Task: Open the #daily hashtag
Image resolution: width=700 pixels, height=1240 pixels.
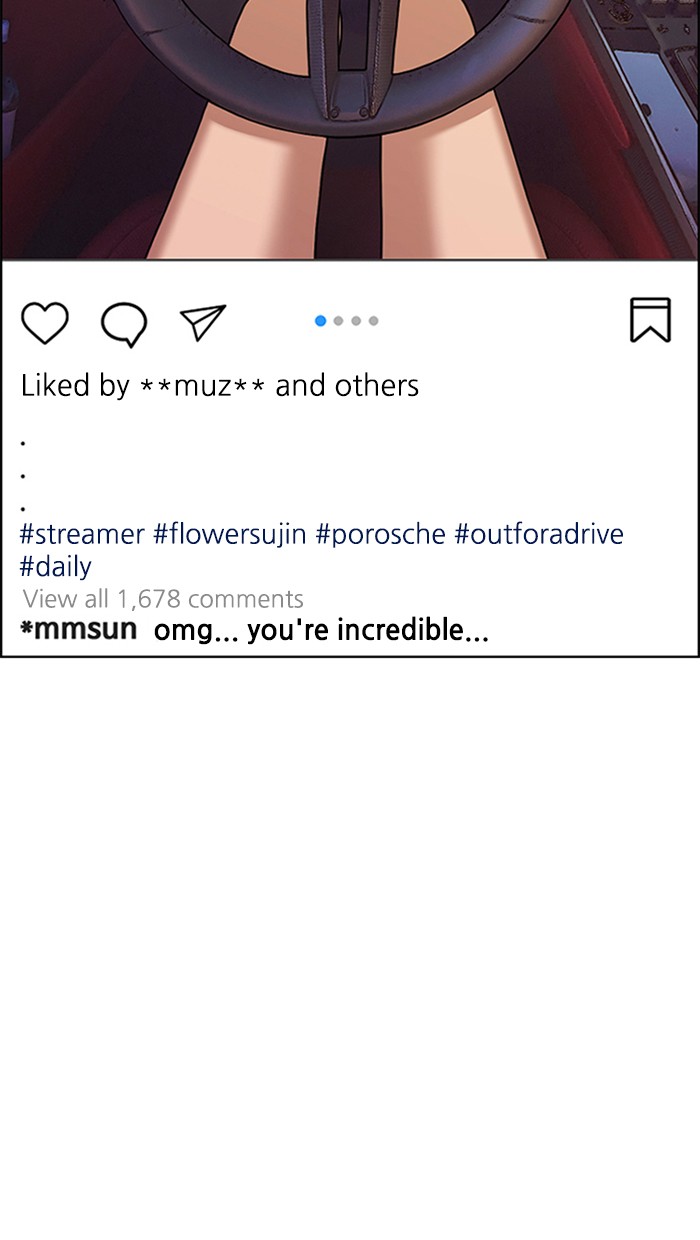Action: pyautogui.click(x=55, y=567)
